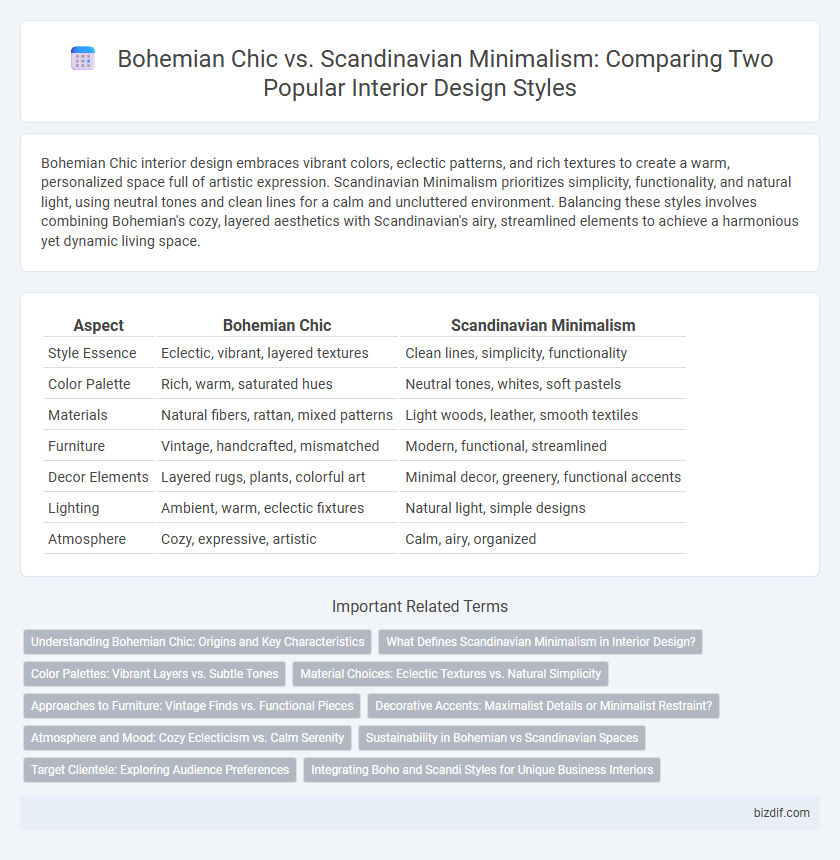Click the Important Related Terms heading
The image size is (840, 860).
coord(420,606)
